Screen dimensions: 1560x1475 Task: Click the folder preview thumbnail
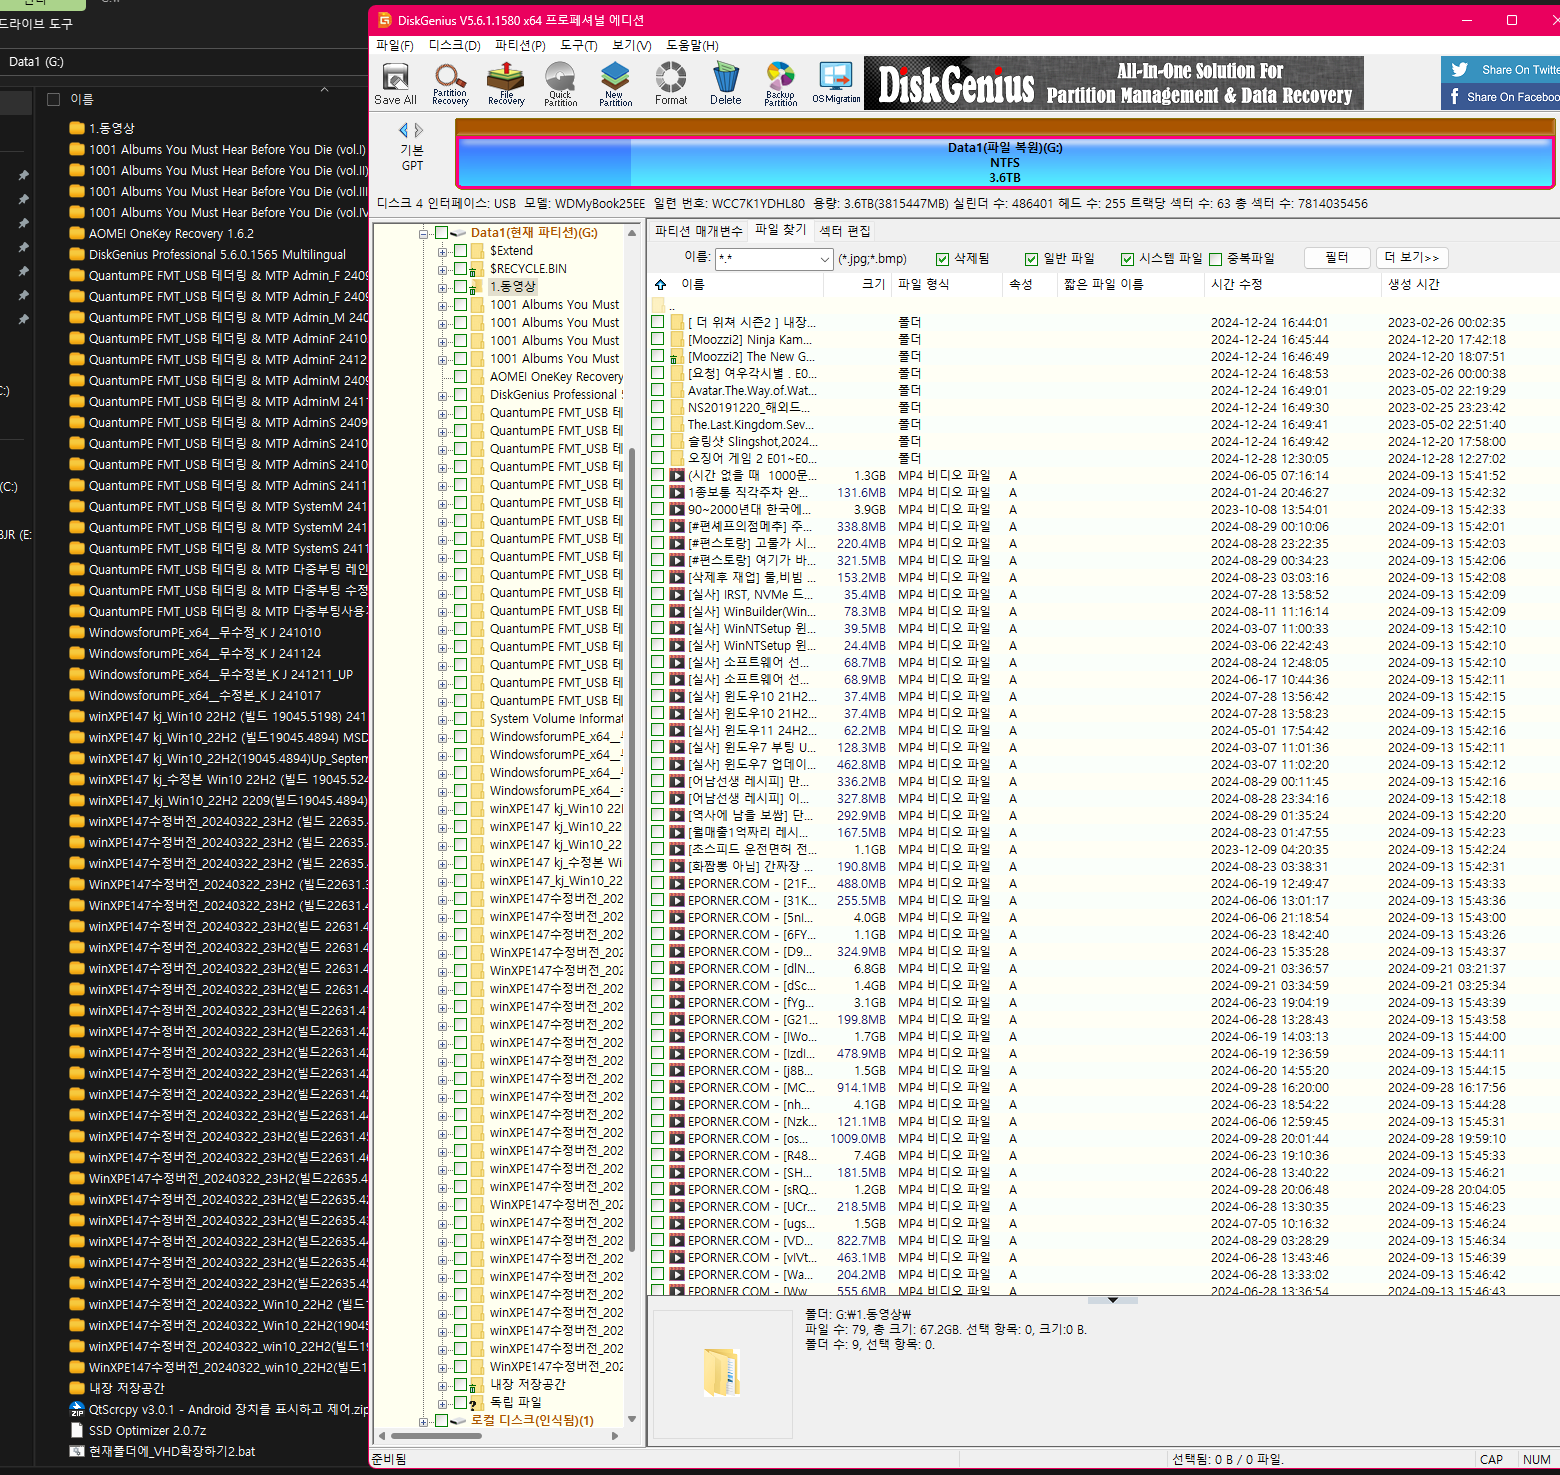tap(722, 1371)
